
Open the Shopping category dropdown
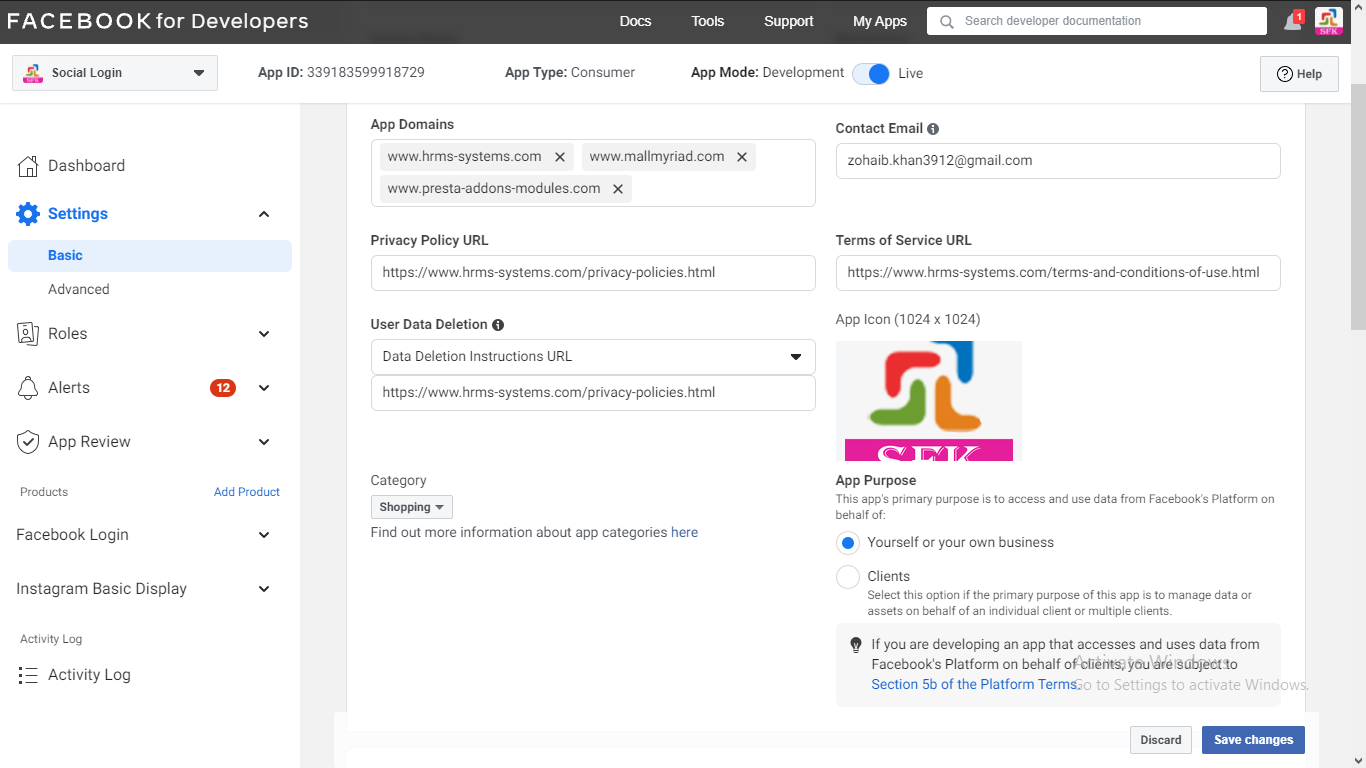click(x=411, y=507)
